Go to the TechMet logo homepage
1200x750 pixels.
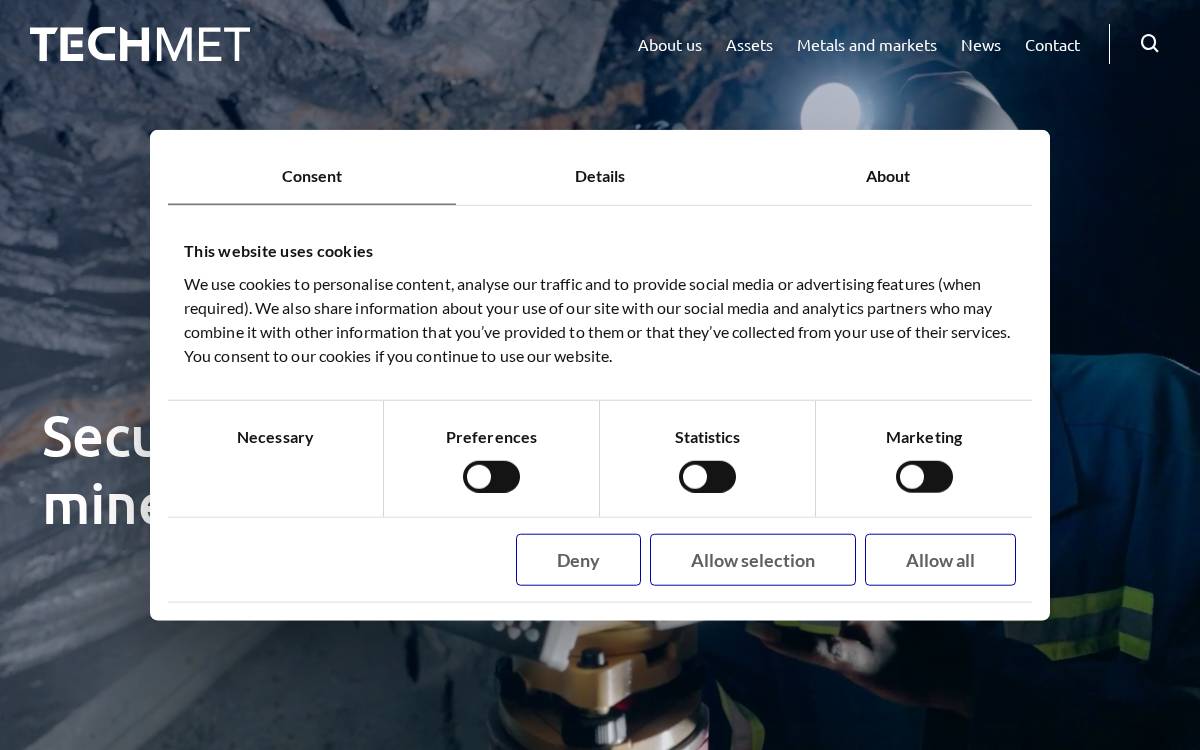[140, 45]
